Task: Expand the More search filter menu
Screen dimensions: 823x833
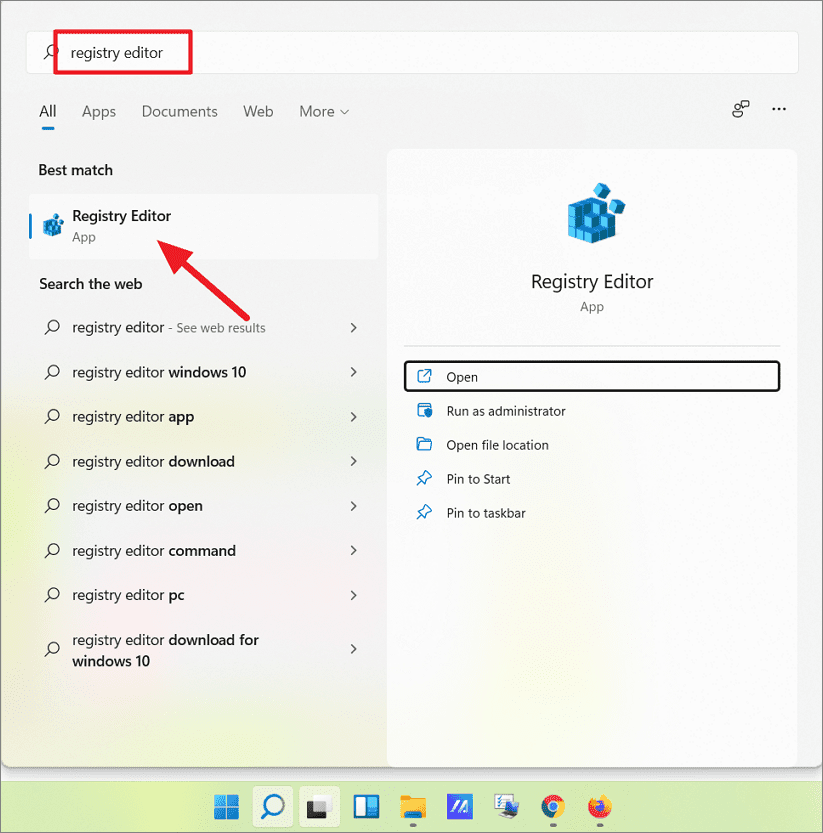Action: [323, 111]
